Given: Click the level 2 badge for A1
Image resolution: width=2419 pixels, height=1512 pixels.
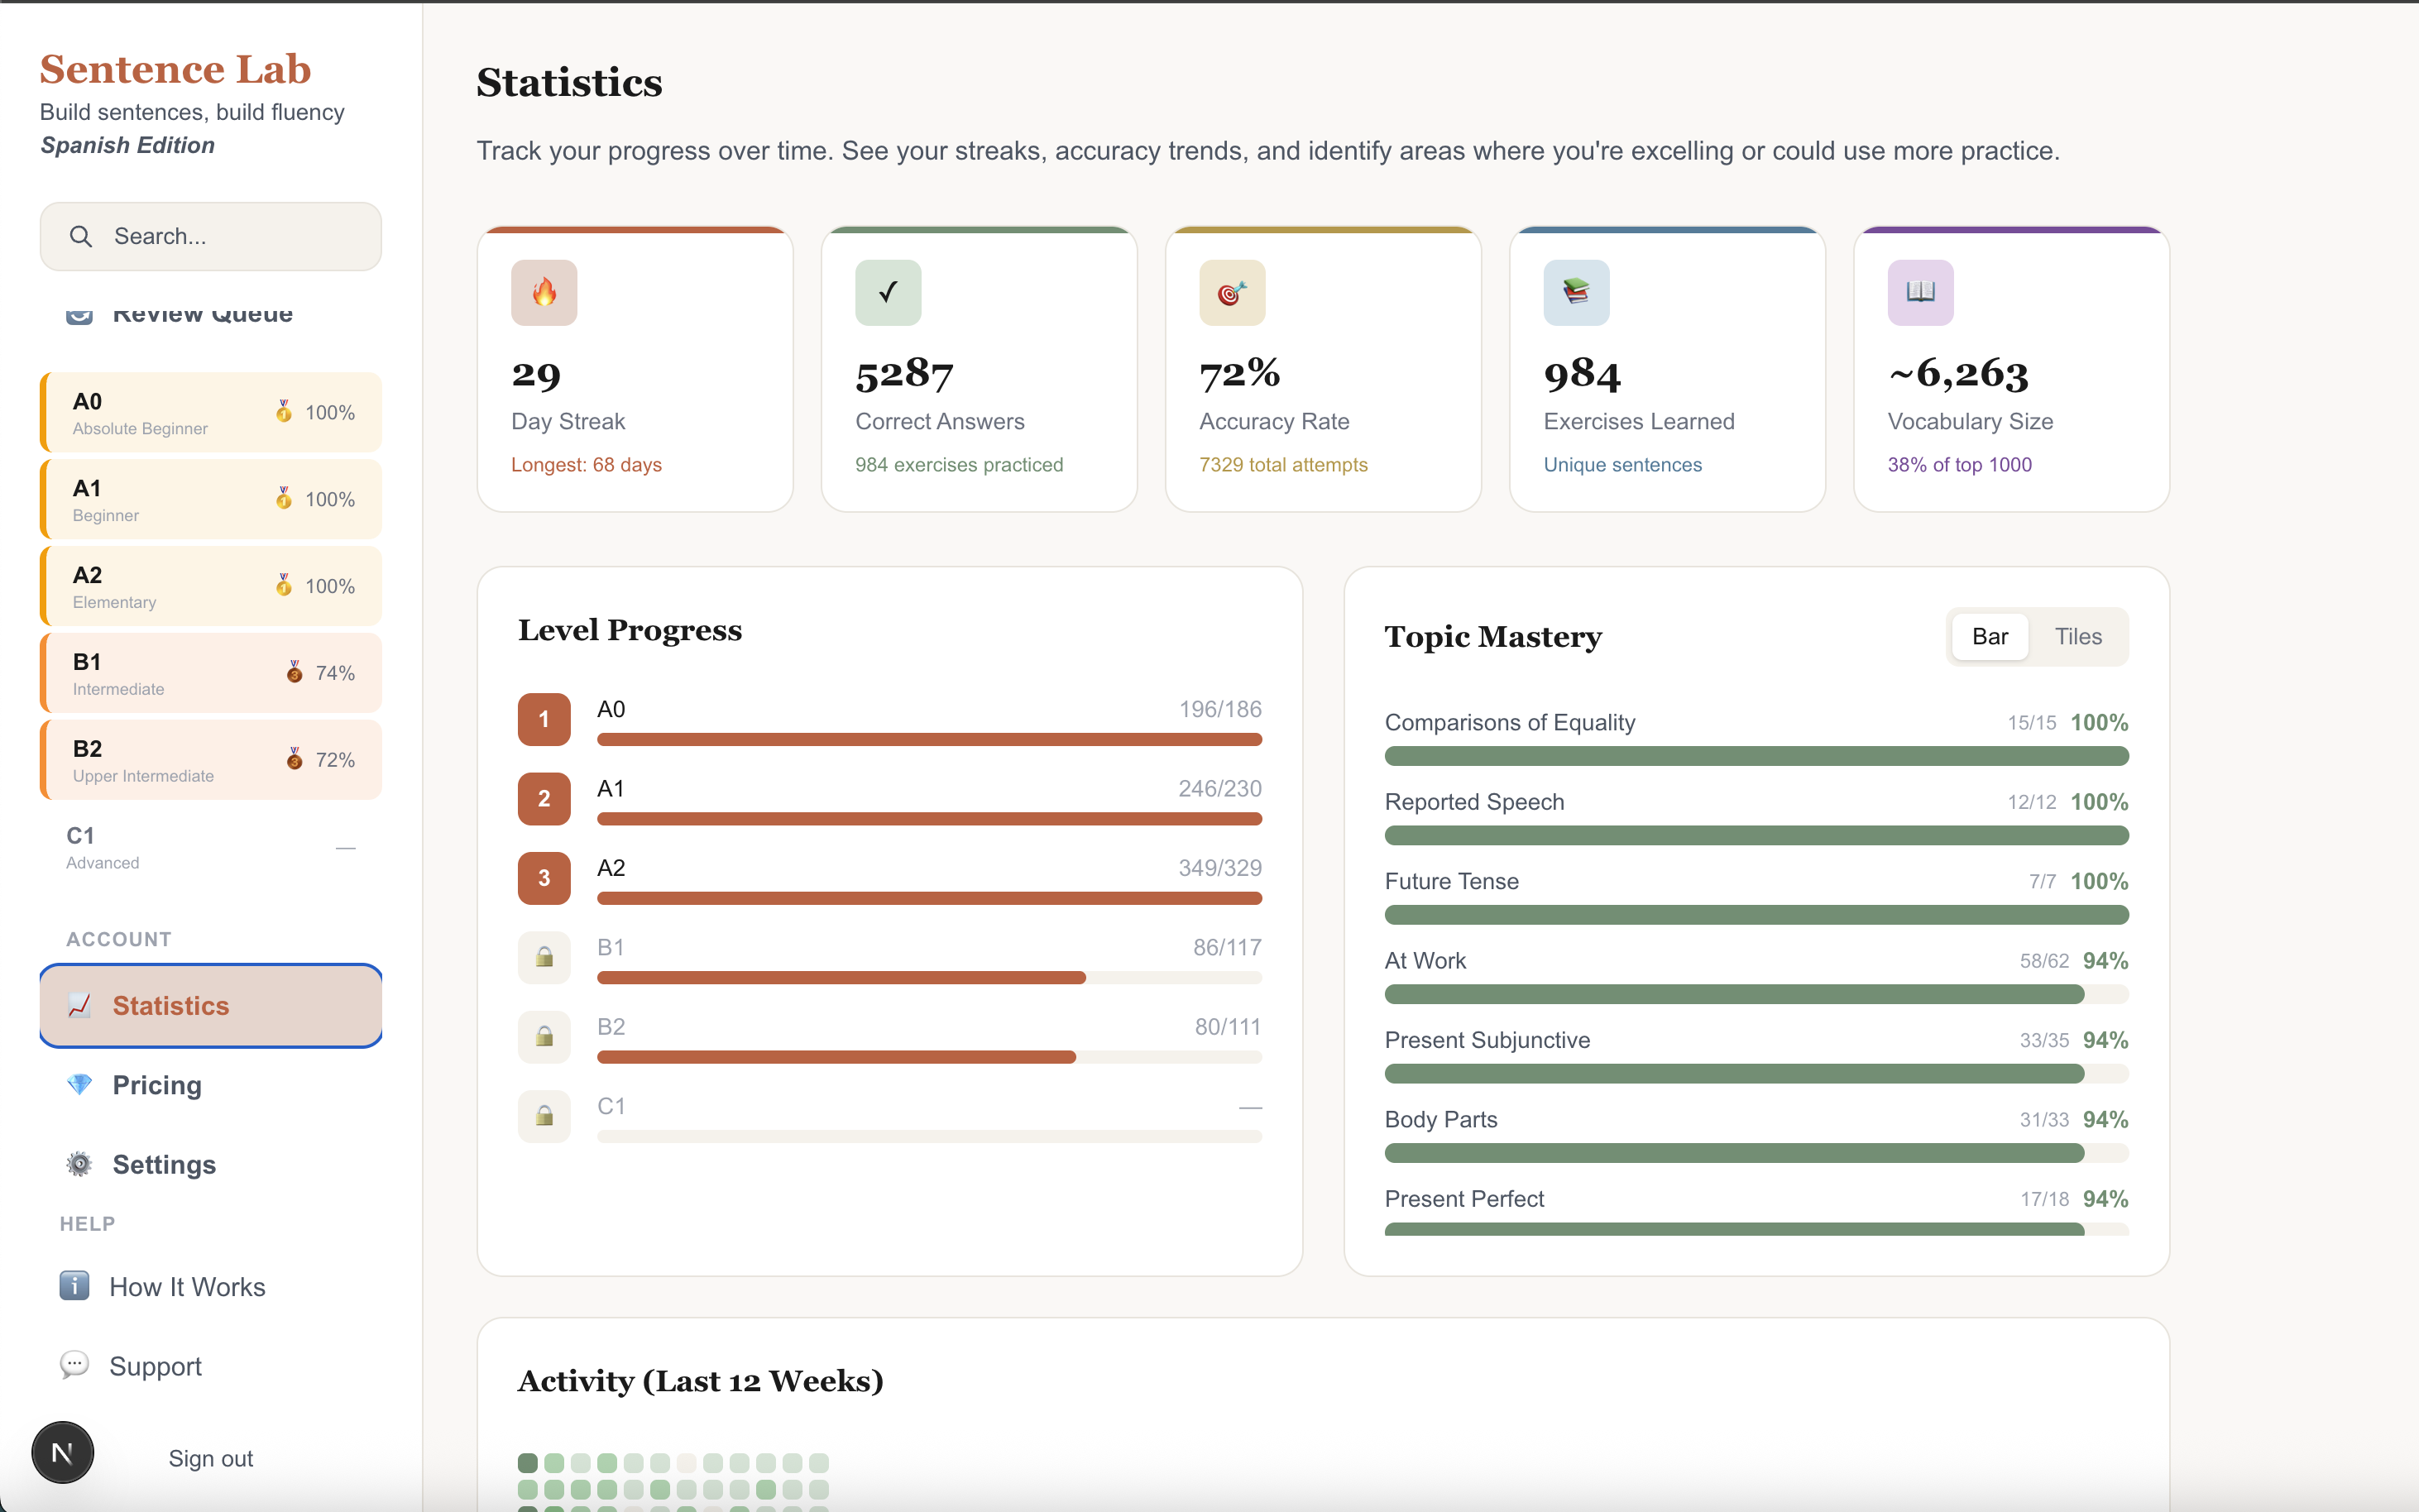Looking at the screenshot, I should [x=544, y=798].
